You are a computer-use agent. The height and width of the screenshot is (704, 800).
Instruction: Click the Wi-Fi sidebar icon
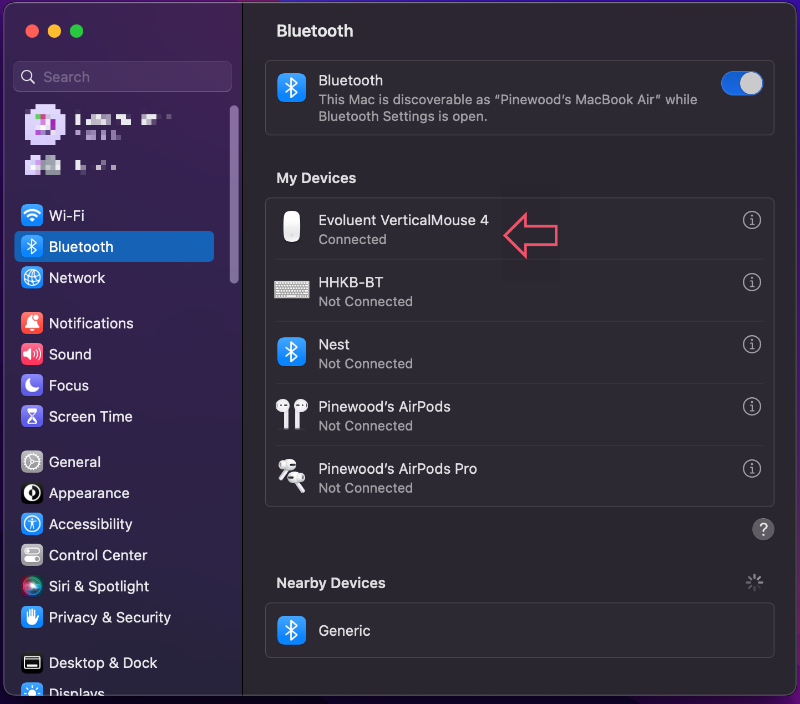tap(32, 216)
